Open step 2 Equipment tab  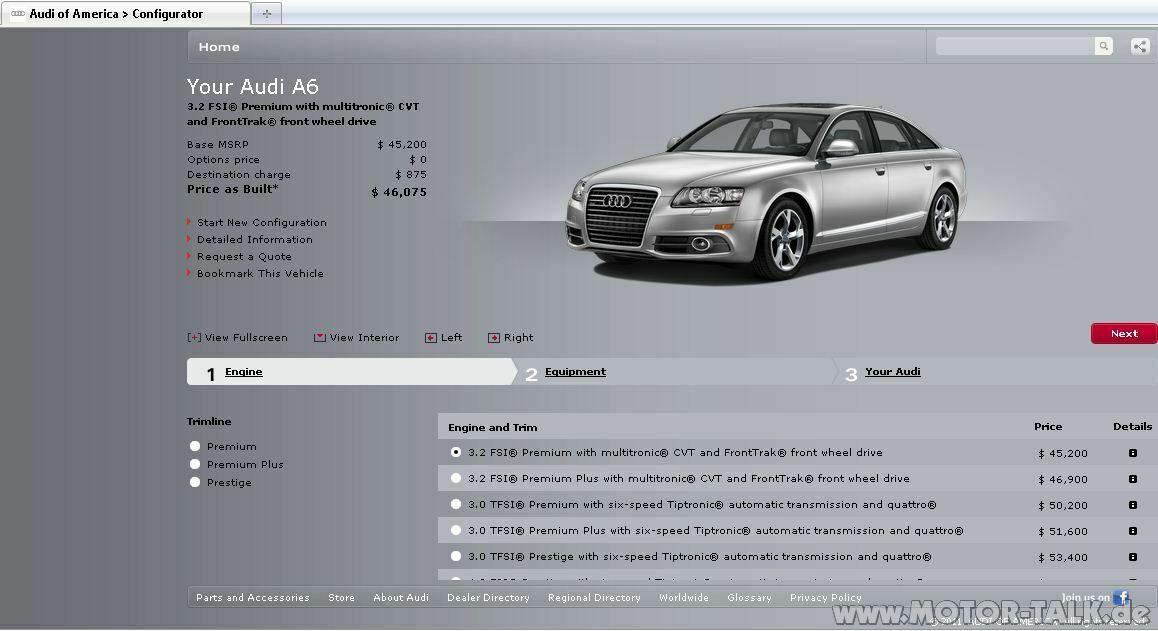tap(575, 372)
